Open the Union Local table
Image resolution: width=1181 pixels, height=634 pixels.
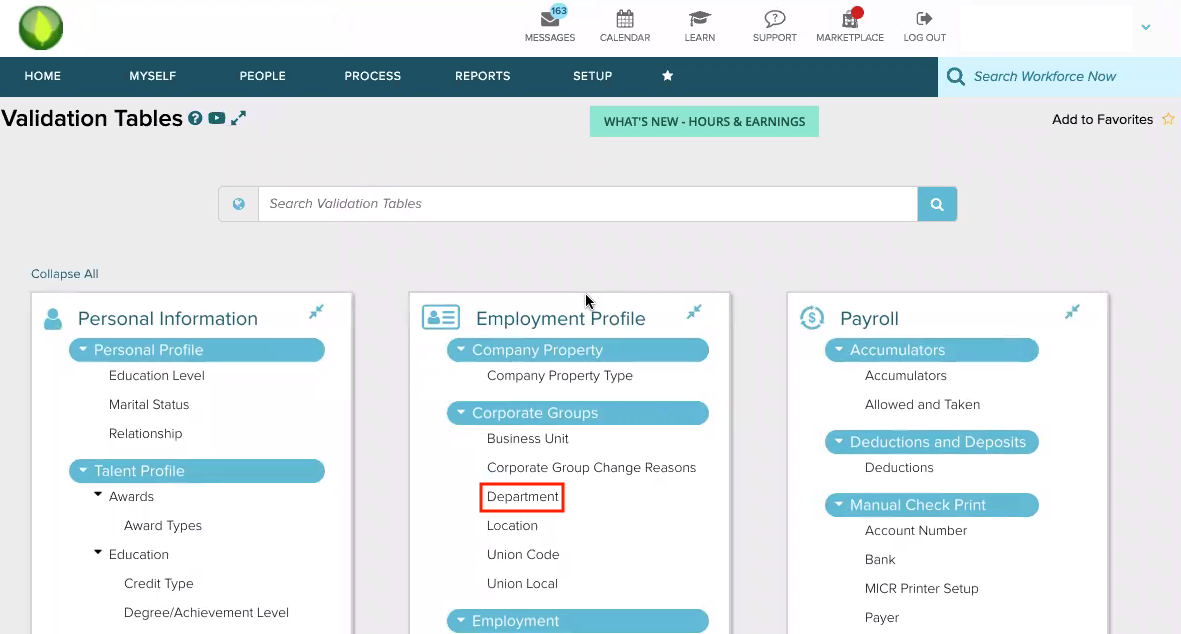pyautogui.click(x=522, y=584)
